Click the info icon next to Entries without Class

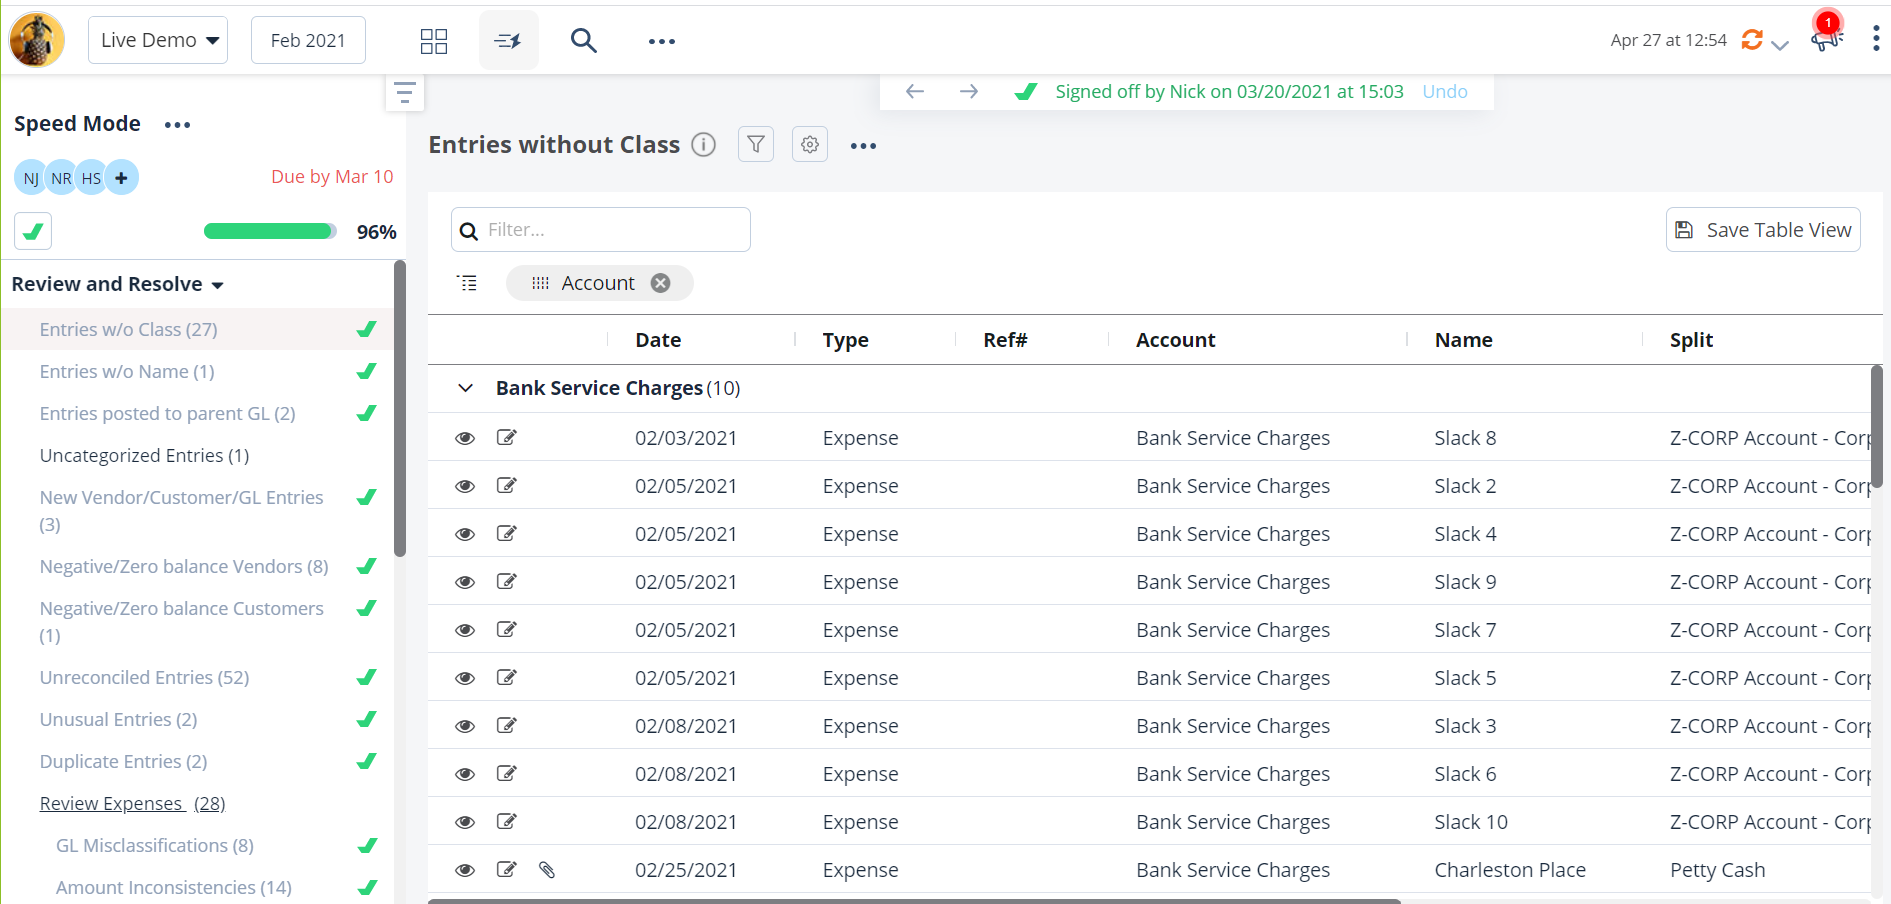703,144
